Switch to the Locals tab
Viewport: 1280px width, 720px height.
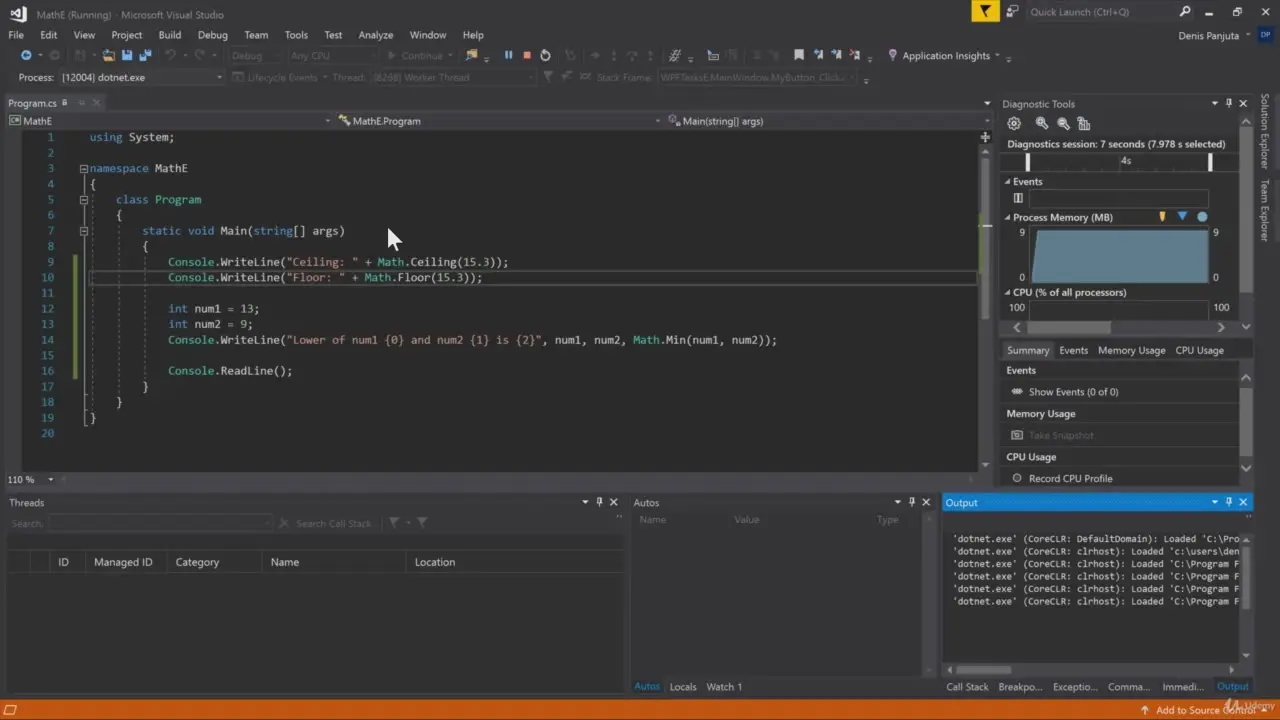tap(683, 687)
